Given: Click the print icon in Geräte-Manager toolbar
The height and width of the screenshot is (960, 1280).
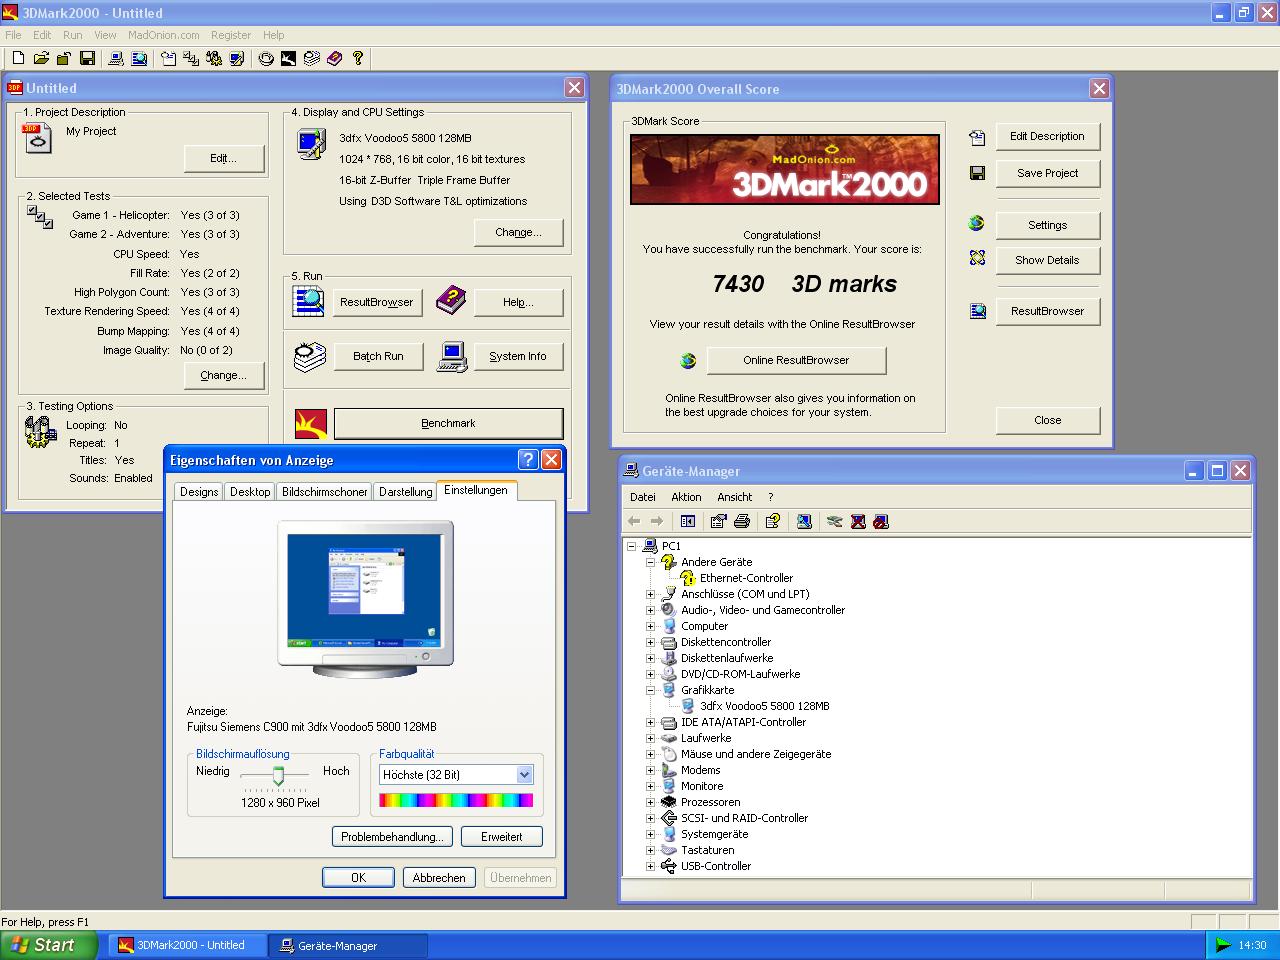Looking at the screenshot, I should [741, 521].
